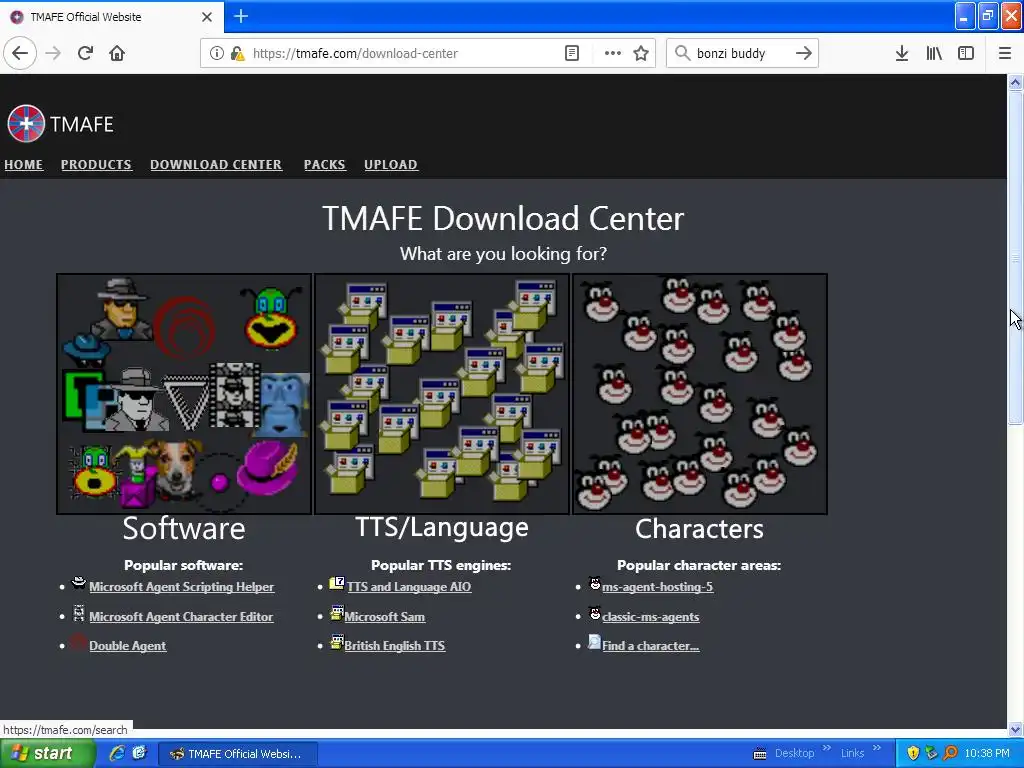
Task: Open the Double Agent link
Action: [x=127, y=645]
